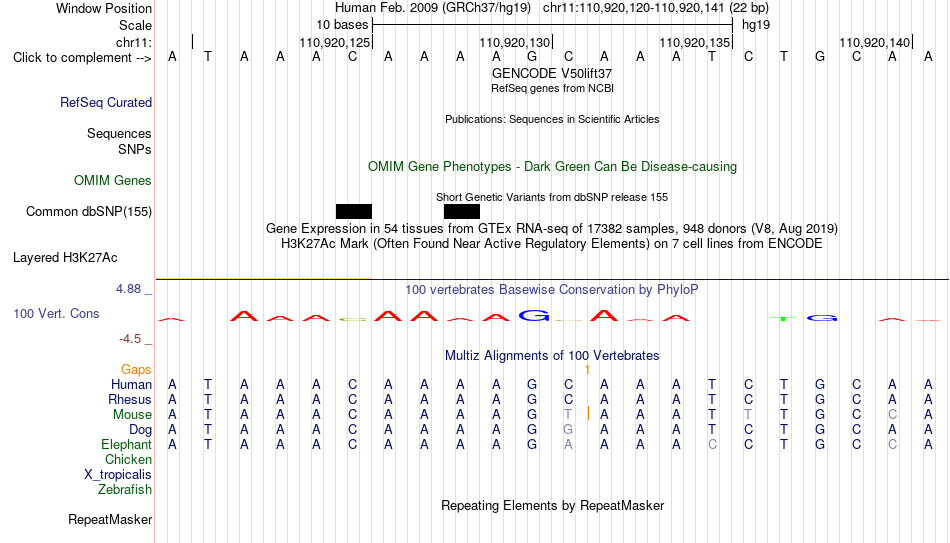Click the 110,920,135 ruler coordinate
The height and width of the screenshot is (543, 950).
694,42
